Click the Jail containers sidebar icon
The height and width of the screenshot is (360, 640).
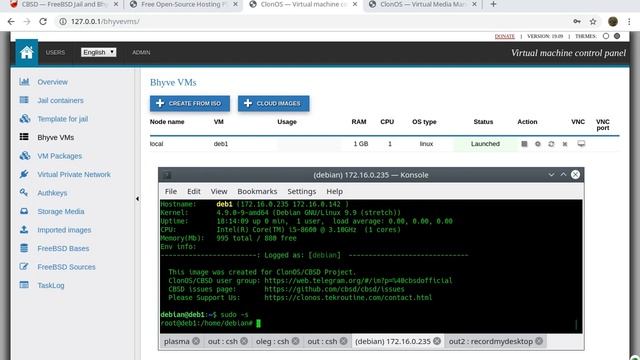pos(24,100)
